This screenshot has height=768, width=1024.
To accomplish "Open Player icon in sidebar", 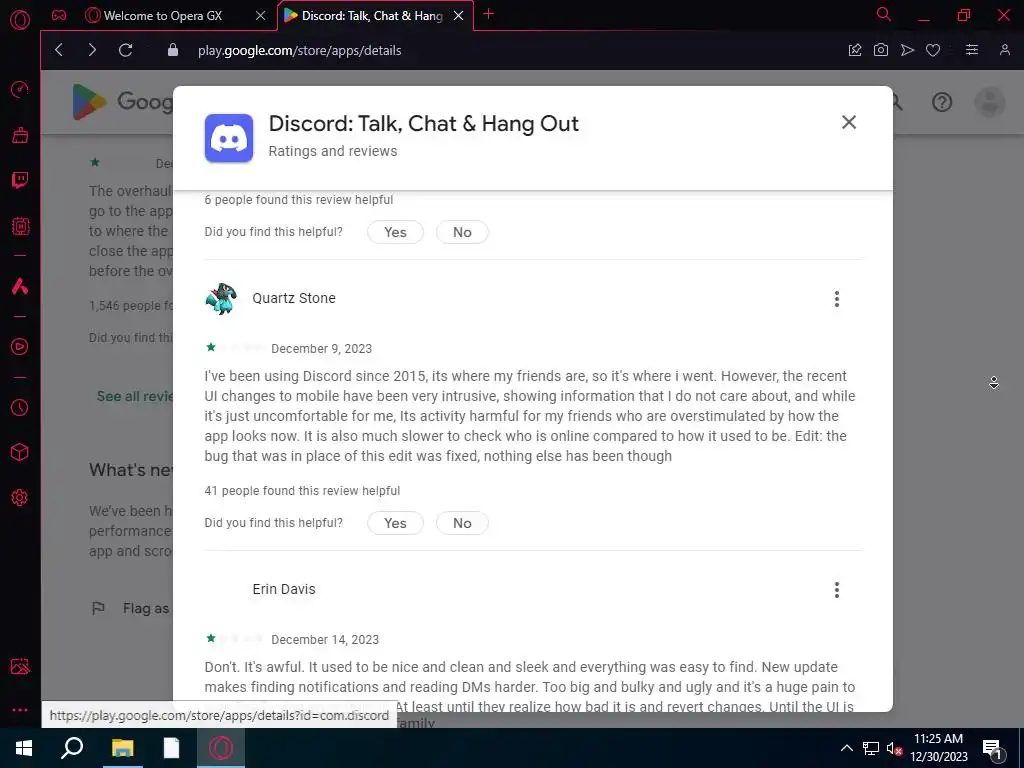I will click(20, 346).
